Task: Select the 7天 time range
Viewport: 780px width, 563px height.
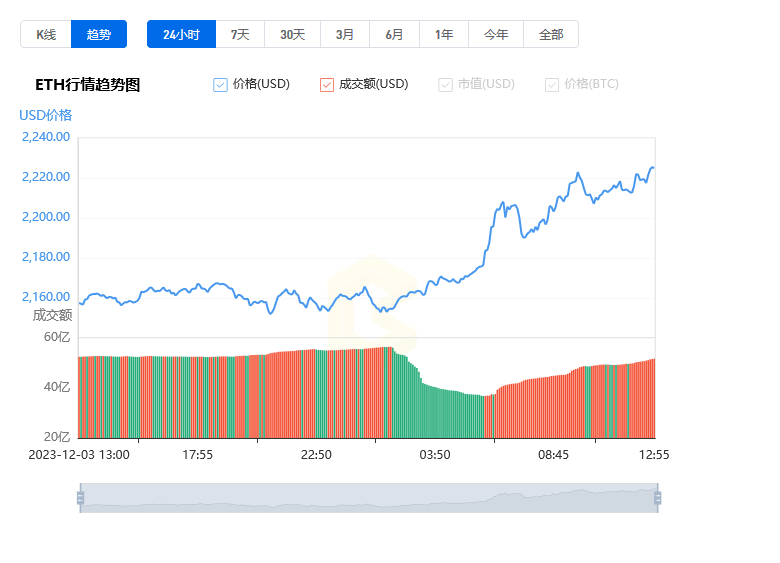Action: (x=240, y=34)
